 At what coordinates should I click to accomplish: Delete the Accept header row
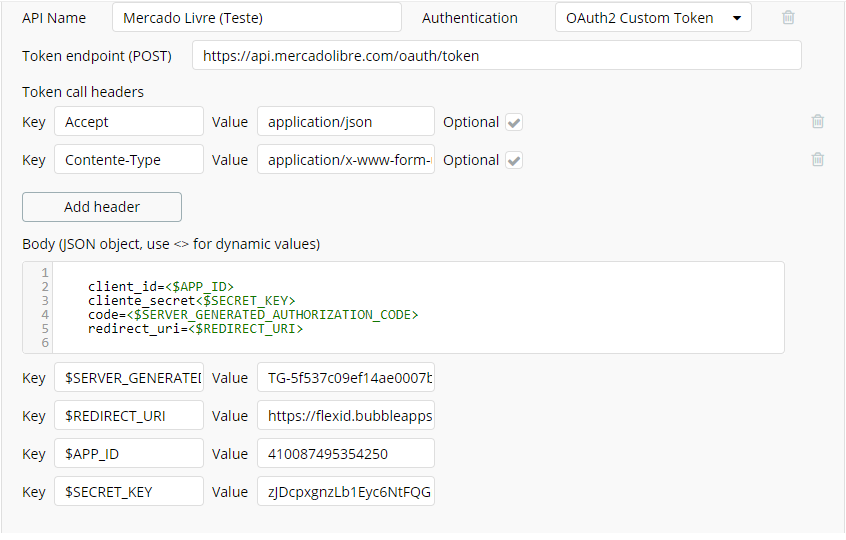point(818,122)
